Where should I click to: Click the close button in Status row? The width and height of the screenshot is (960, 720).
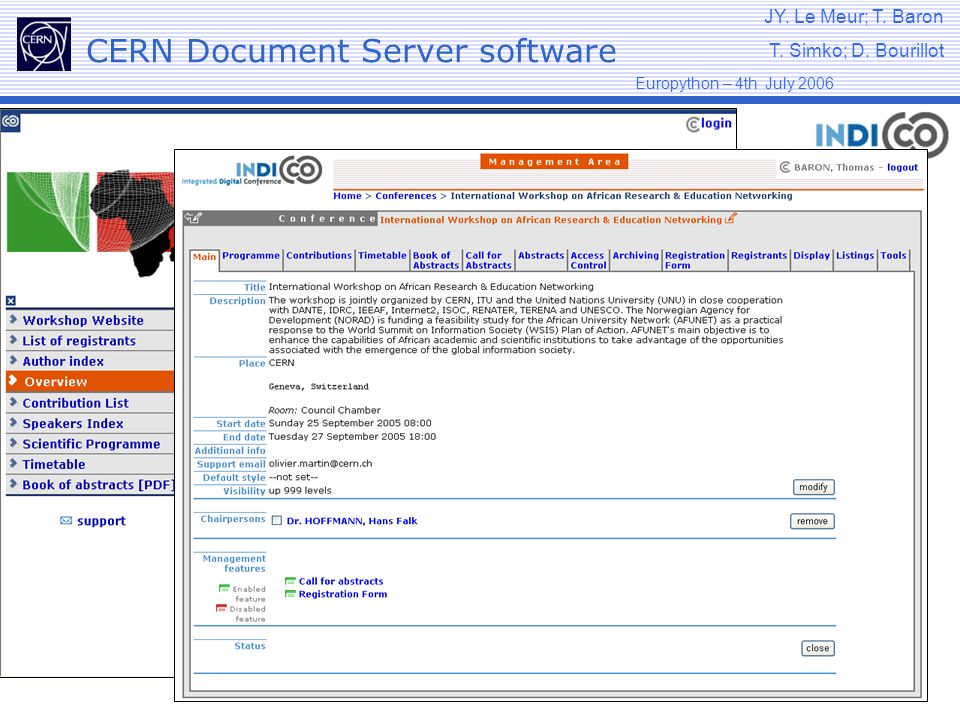tap(817, 648)
